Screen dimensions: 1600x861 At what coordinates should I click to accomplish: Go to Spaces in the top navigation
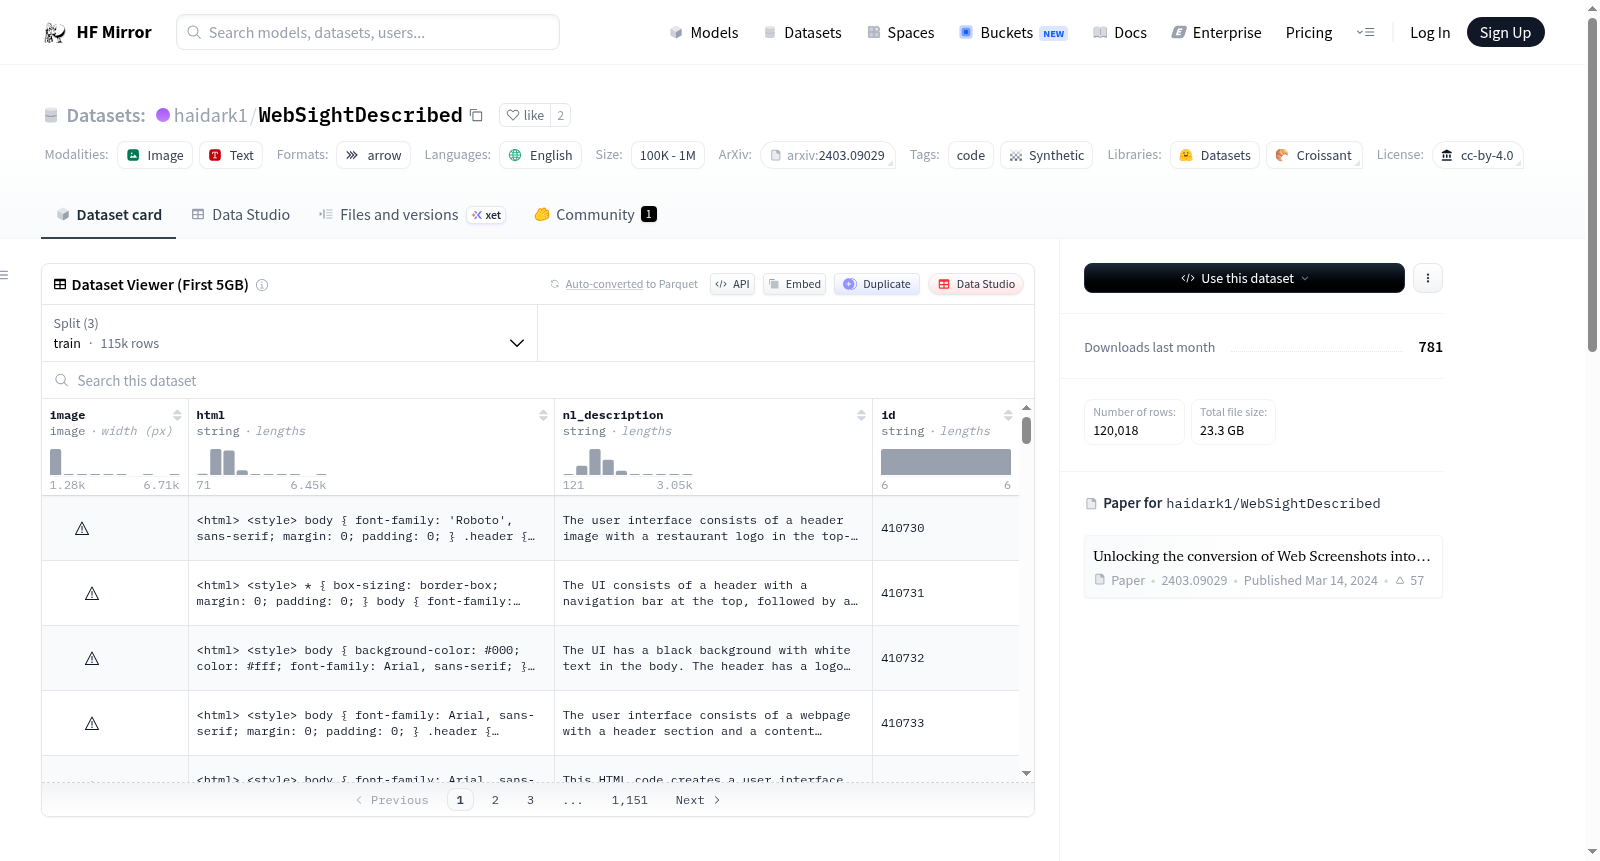click(901, 32)
